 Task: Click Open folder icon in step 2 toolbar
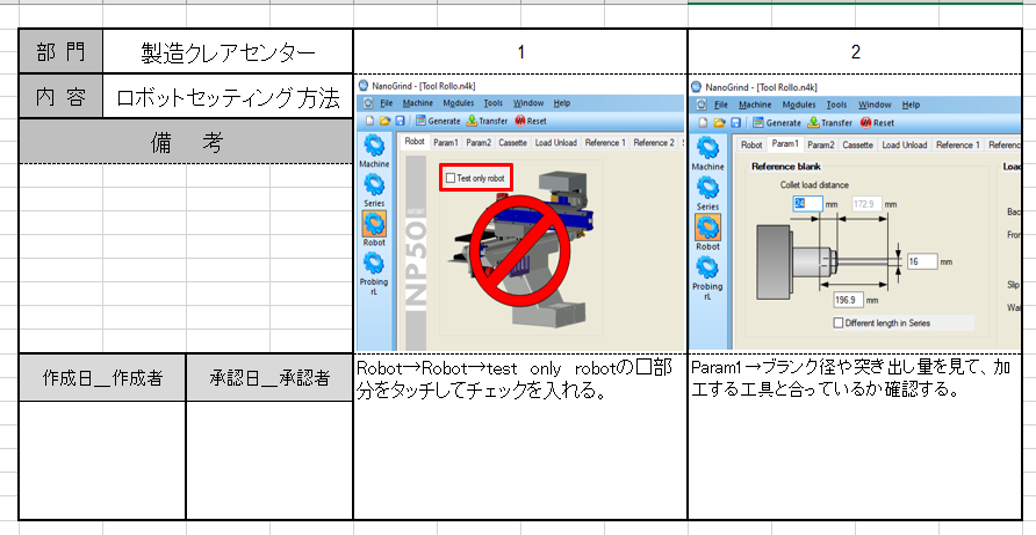[719, 122]
